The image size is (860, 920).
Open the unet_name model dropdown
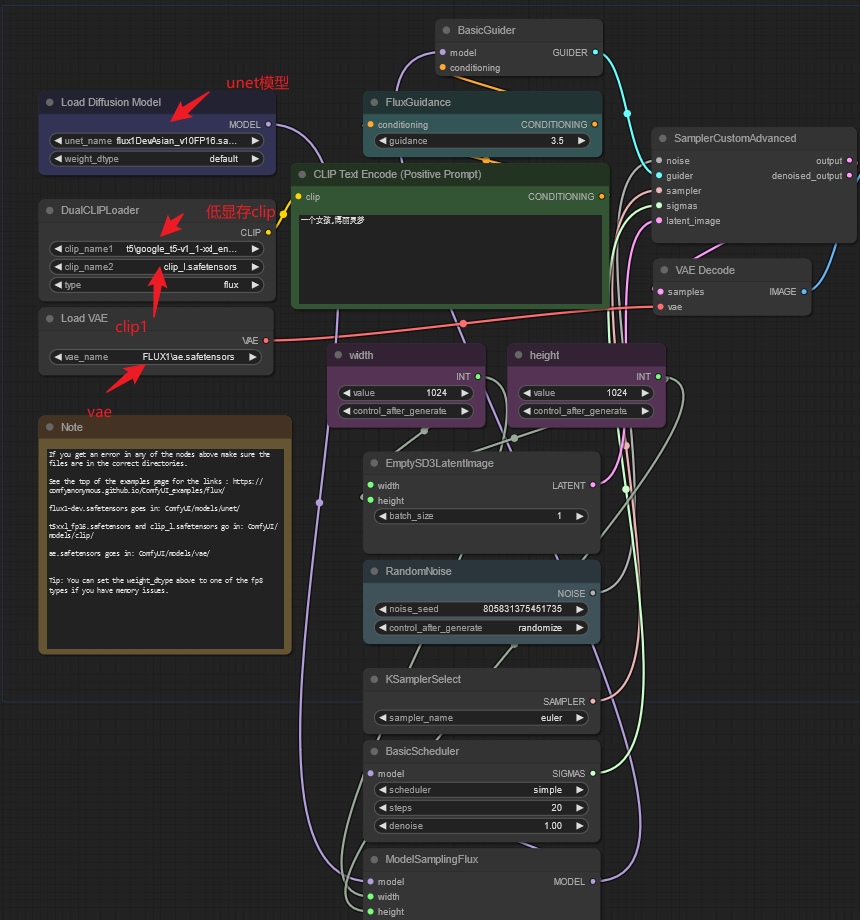coord(156,141)
